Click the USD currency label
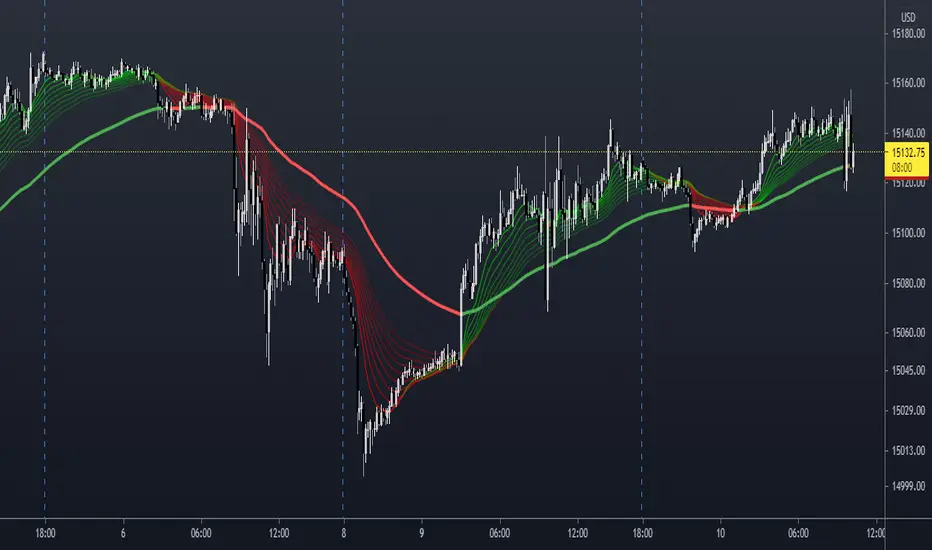 (x=908, y=17)
